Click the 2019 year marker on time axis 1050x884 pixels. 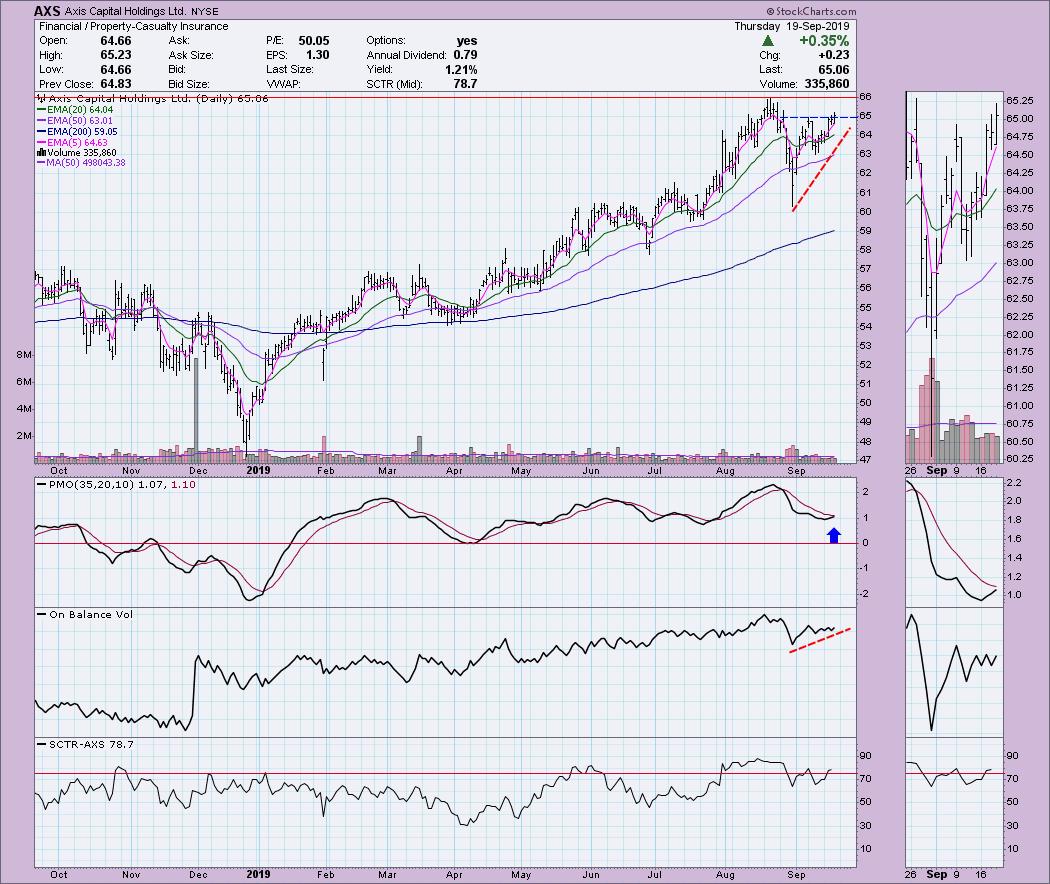coord(259,468)
